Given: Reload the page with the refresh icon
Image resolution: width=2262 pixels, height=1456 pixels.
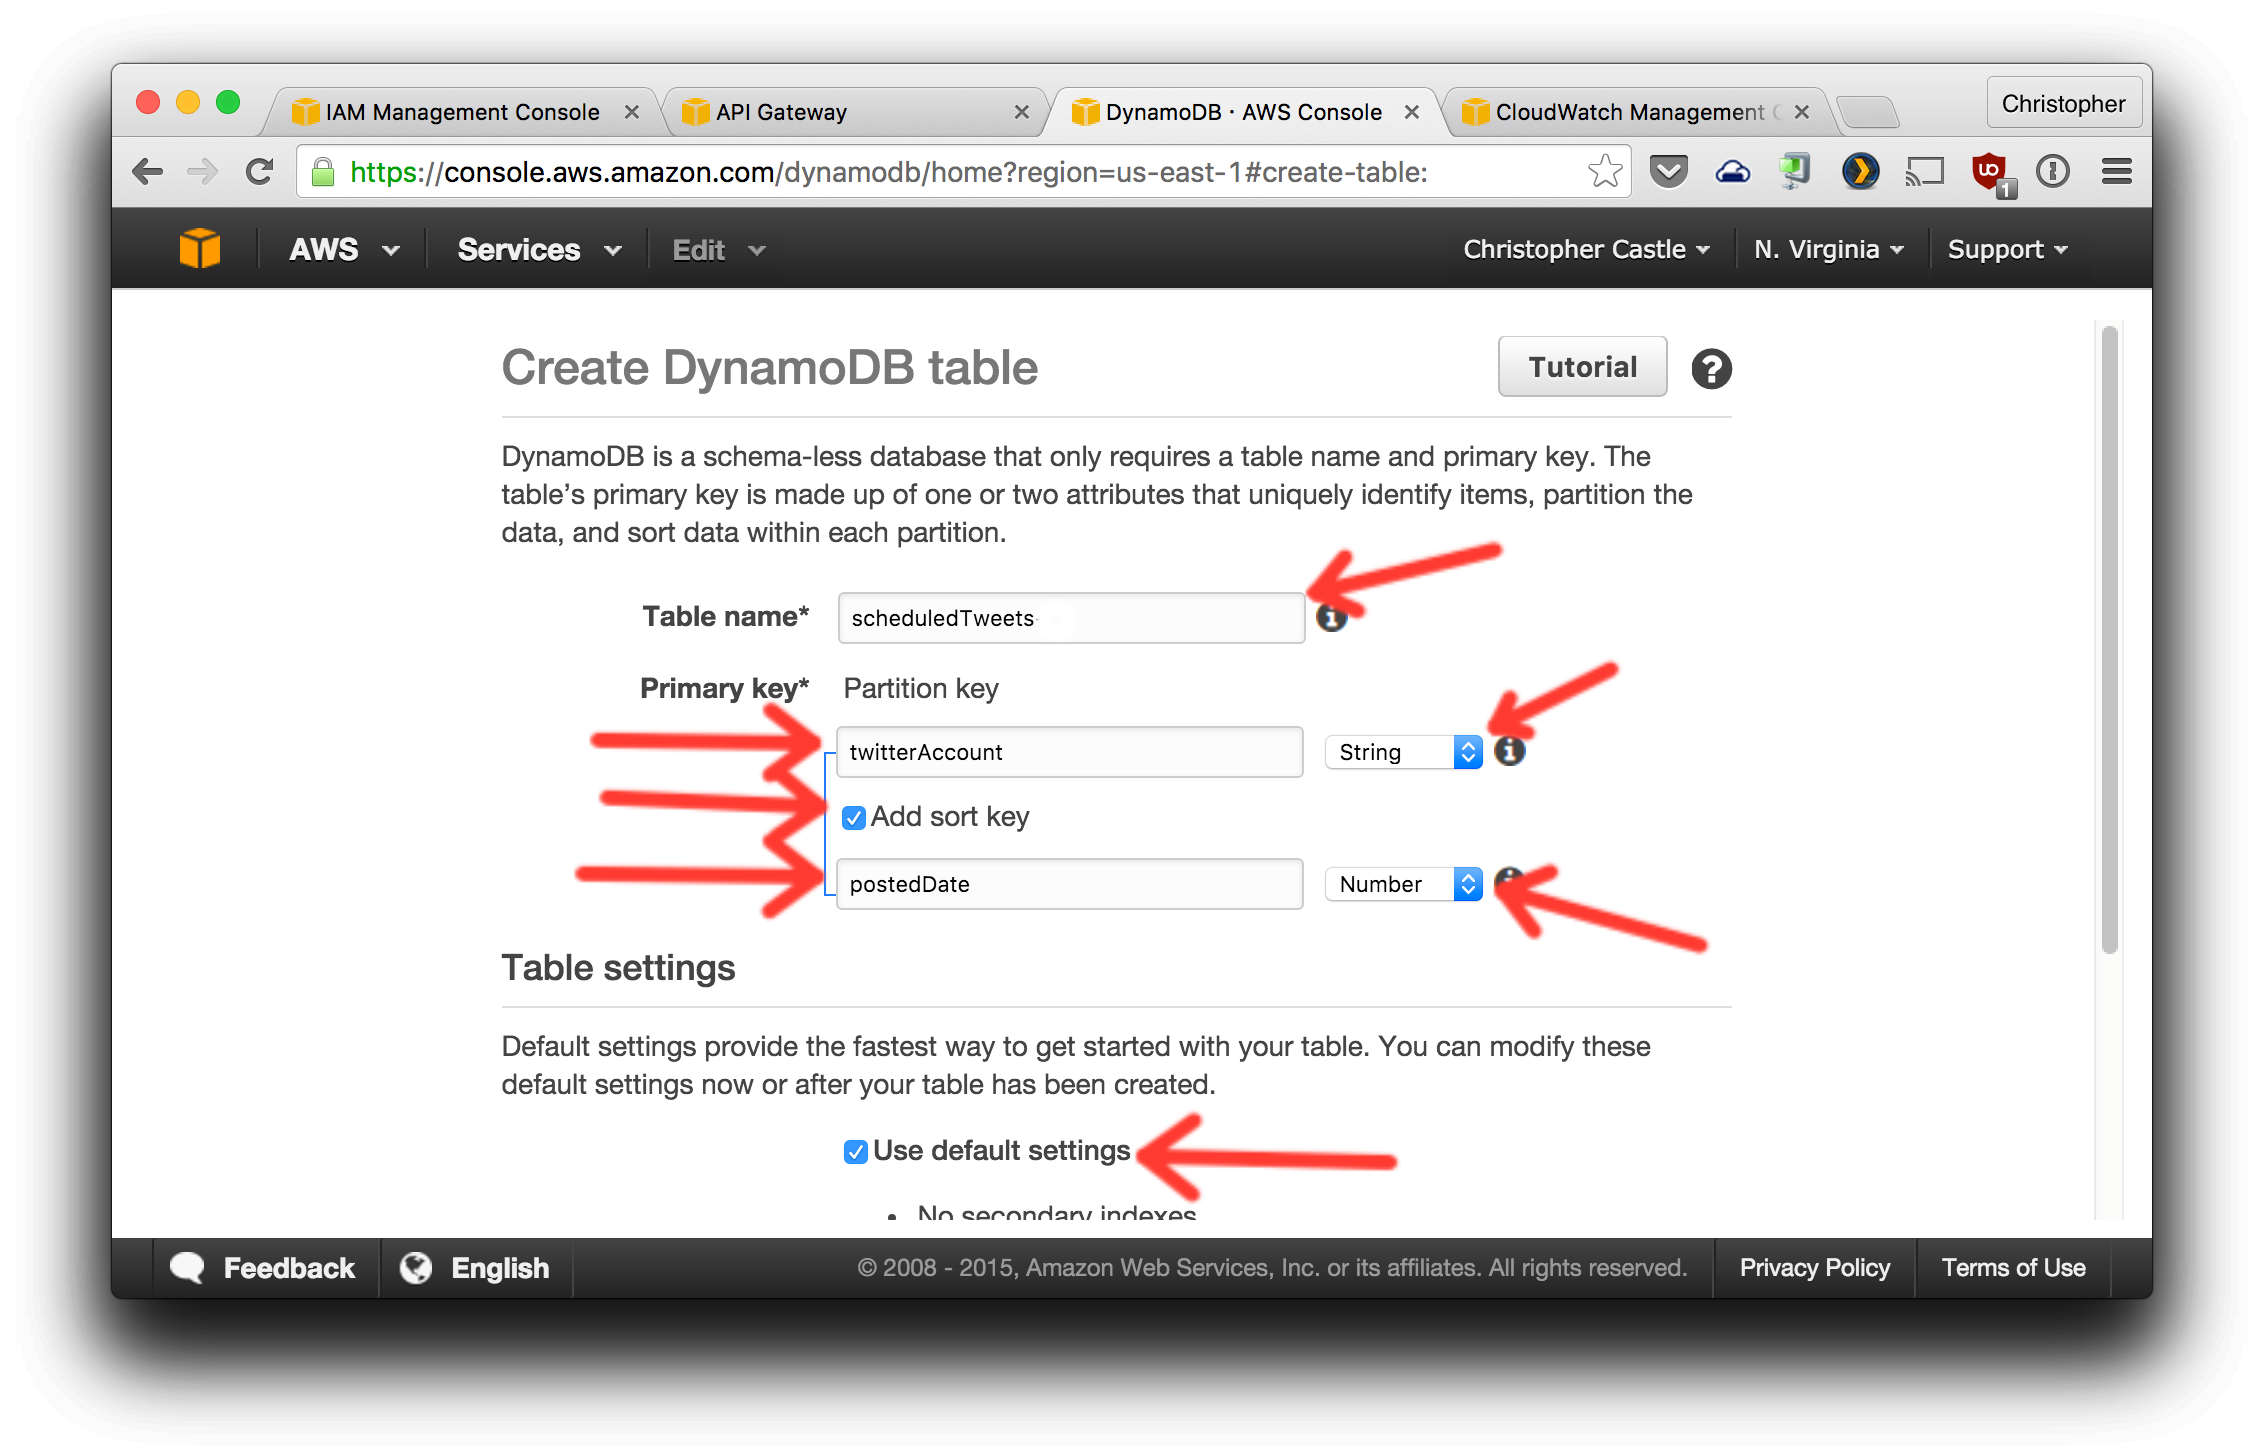Looking at the screenshot, I should pyautogui.click(x=260, y=172).
